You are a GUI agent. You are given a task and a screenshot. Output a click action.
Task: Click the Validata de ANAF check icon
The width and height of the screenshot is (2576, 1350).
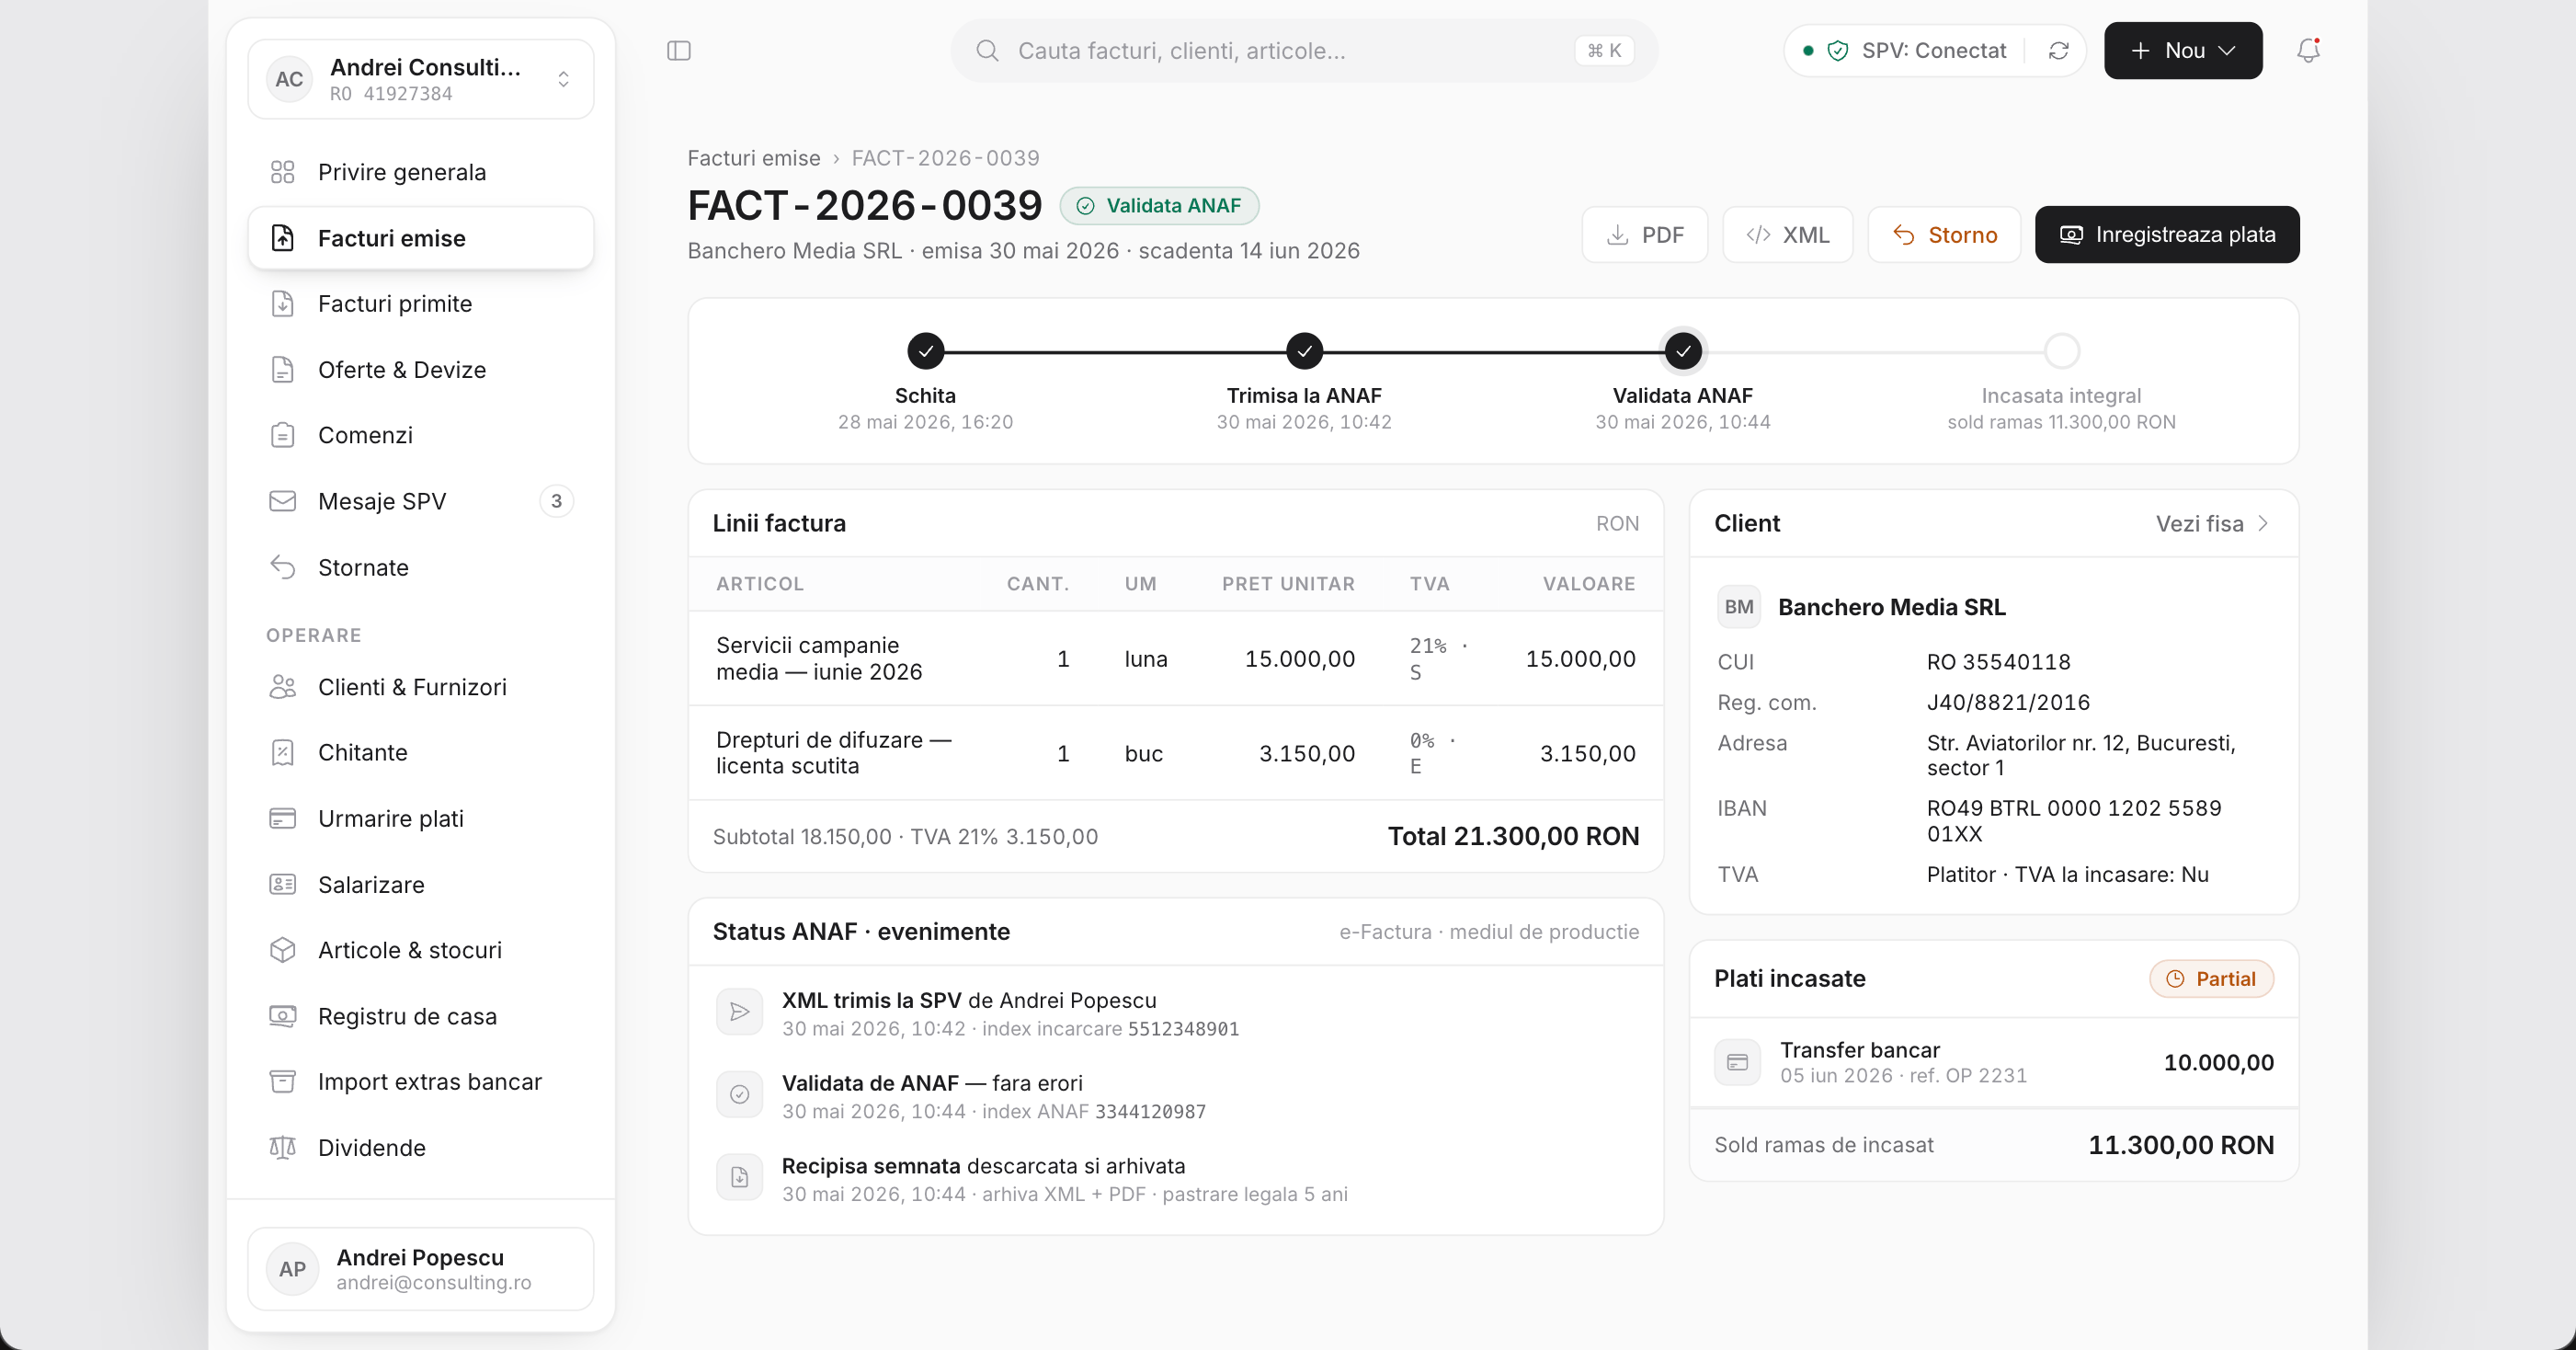click(740, 1095)
